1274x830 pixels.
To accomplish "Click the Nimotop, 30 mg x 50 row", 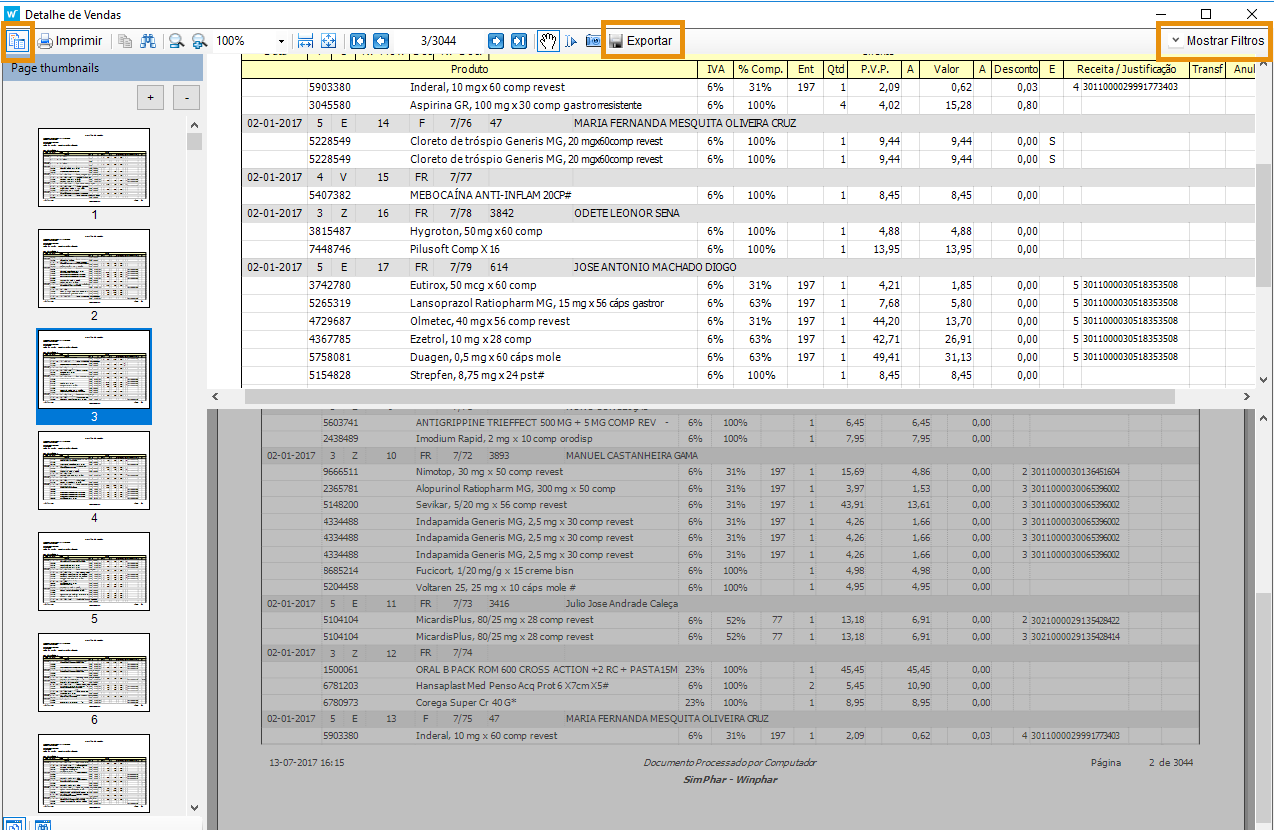I will click(x=728, y=472).
